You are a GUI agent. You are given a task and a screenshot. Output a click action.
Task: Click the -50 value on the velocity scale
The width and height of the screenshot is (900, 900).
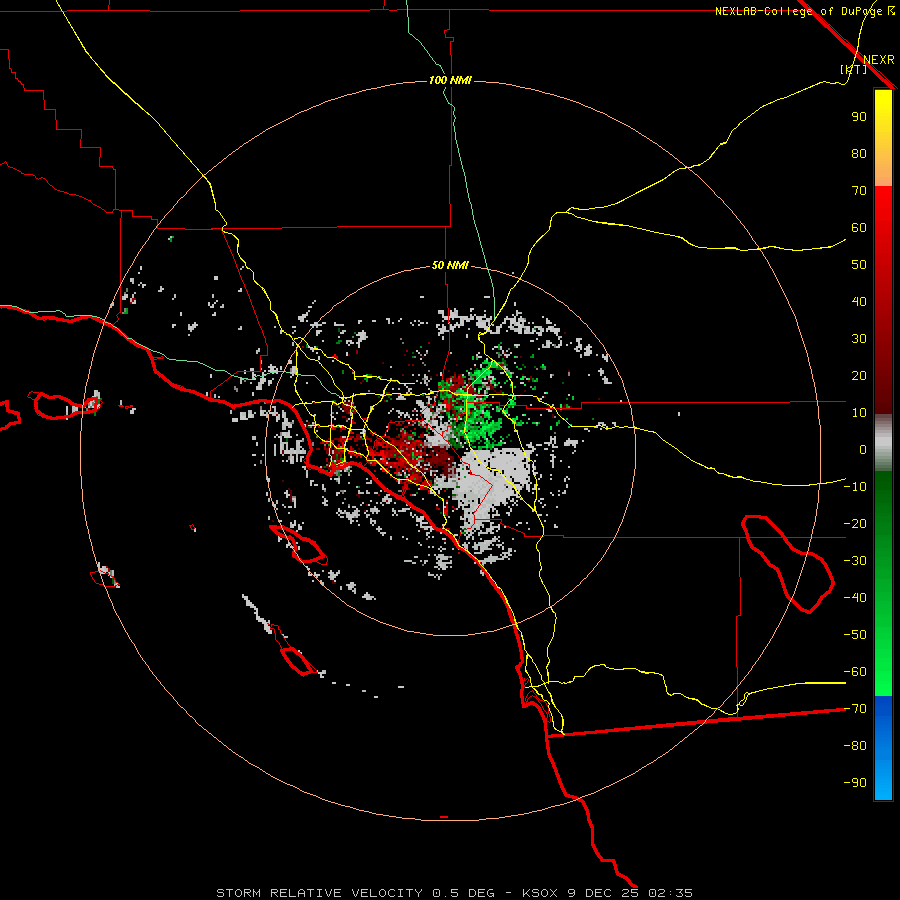click(856, 635)
